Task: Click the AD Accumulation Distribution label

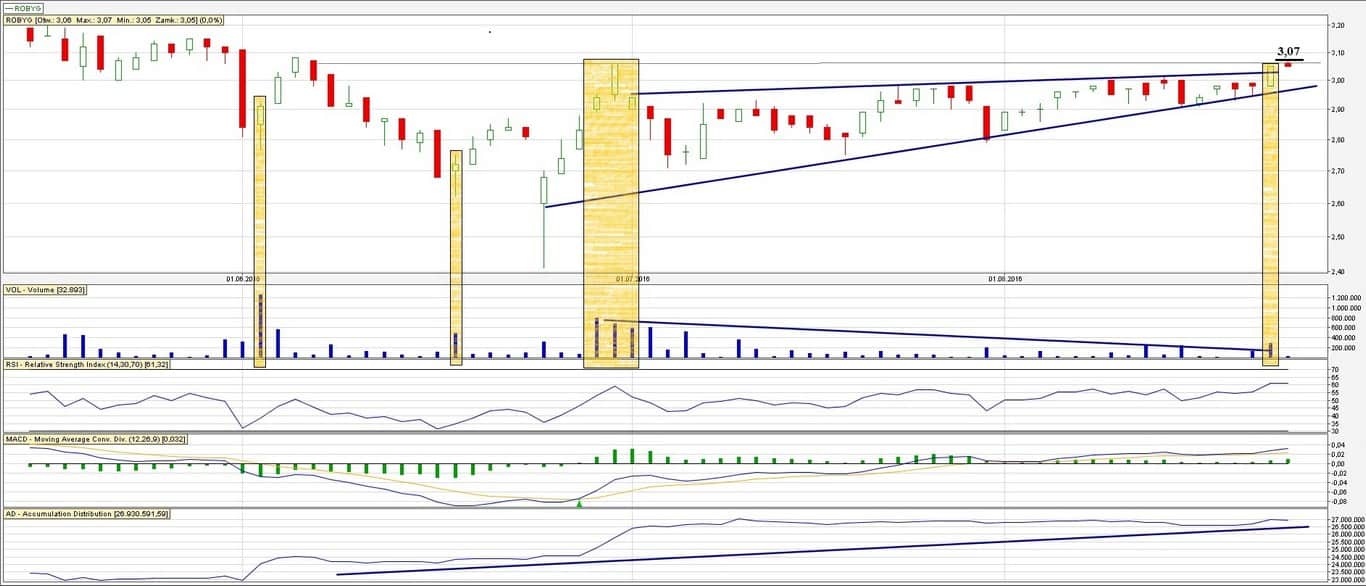Action: 86,513
